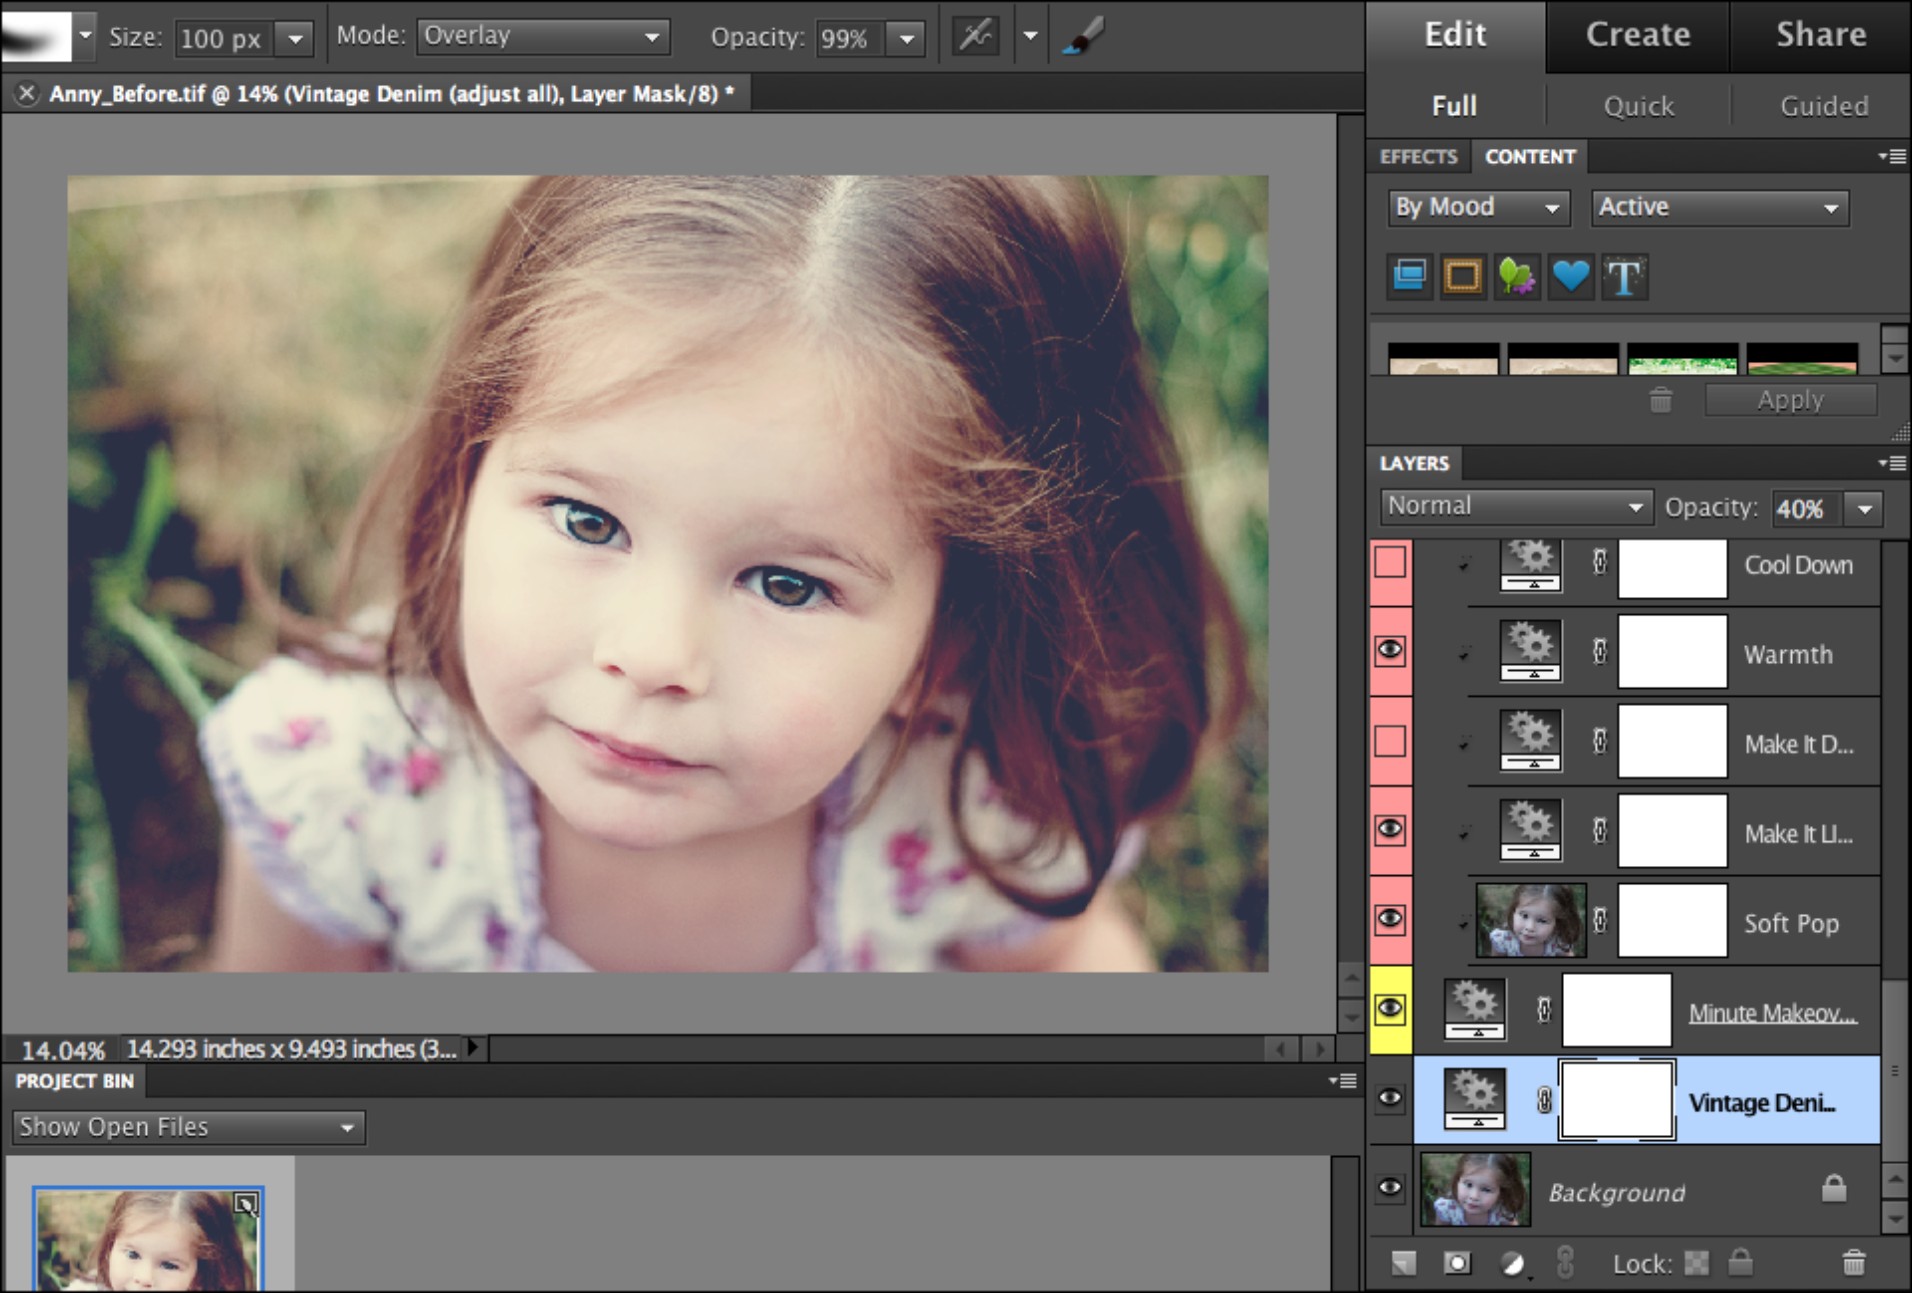Show the Make It D... layer
This screenshot has width=1912, height=1293.
pos(1390,741)
